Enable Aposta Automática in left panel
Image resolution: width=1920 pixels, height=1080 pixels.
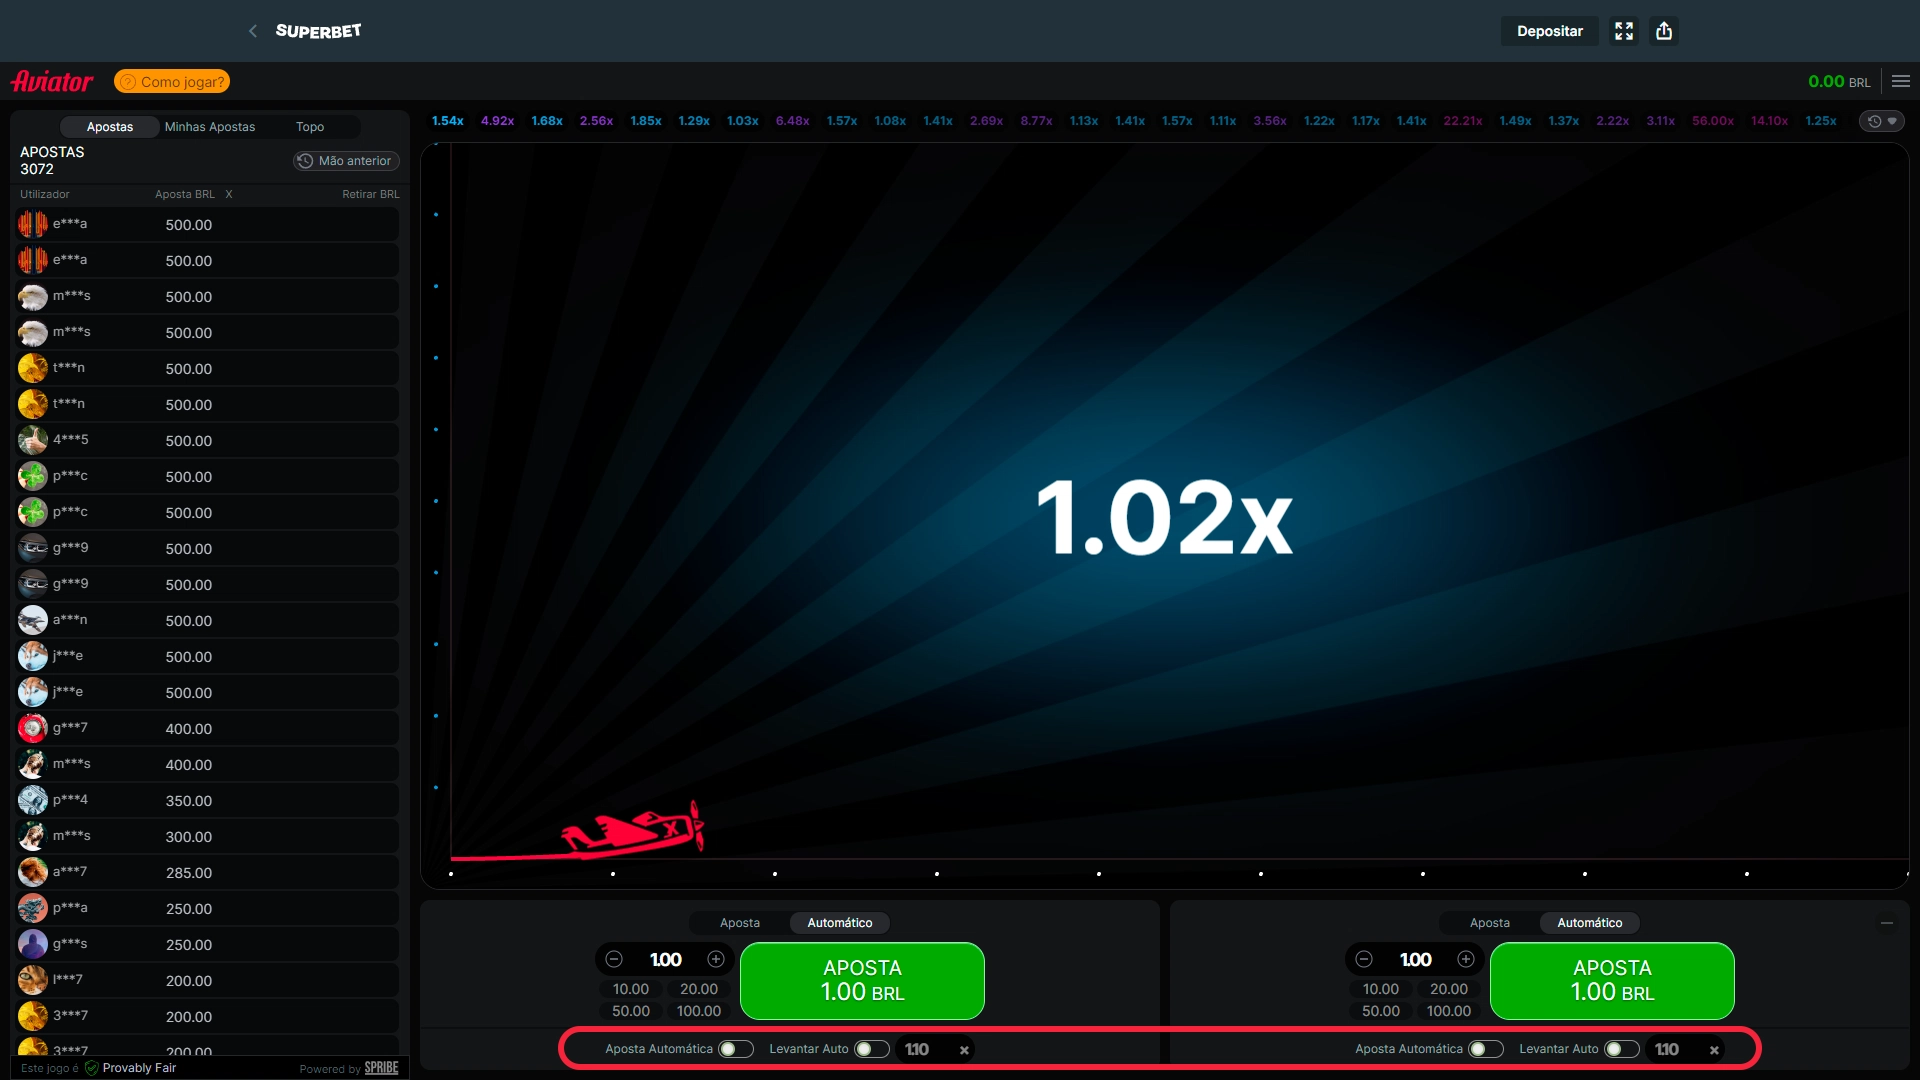(736, 1049)
